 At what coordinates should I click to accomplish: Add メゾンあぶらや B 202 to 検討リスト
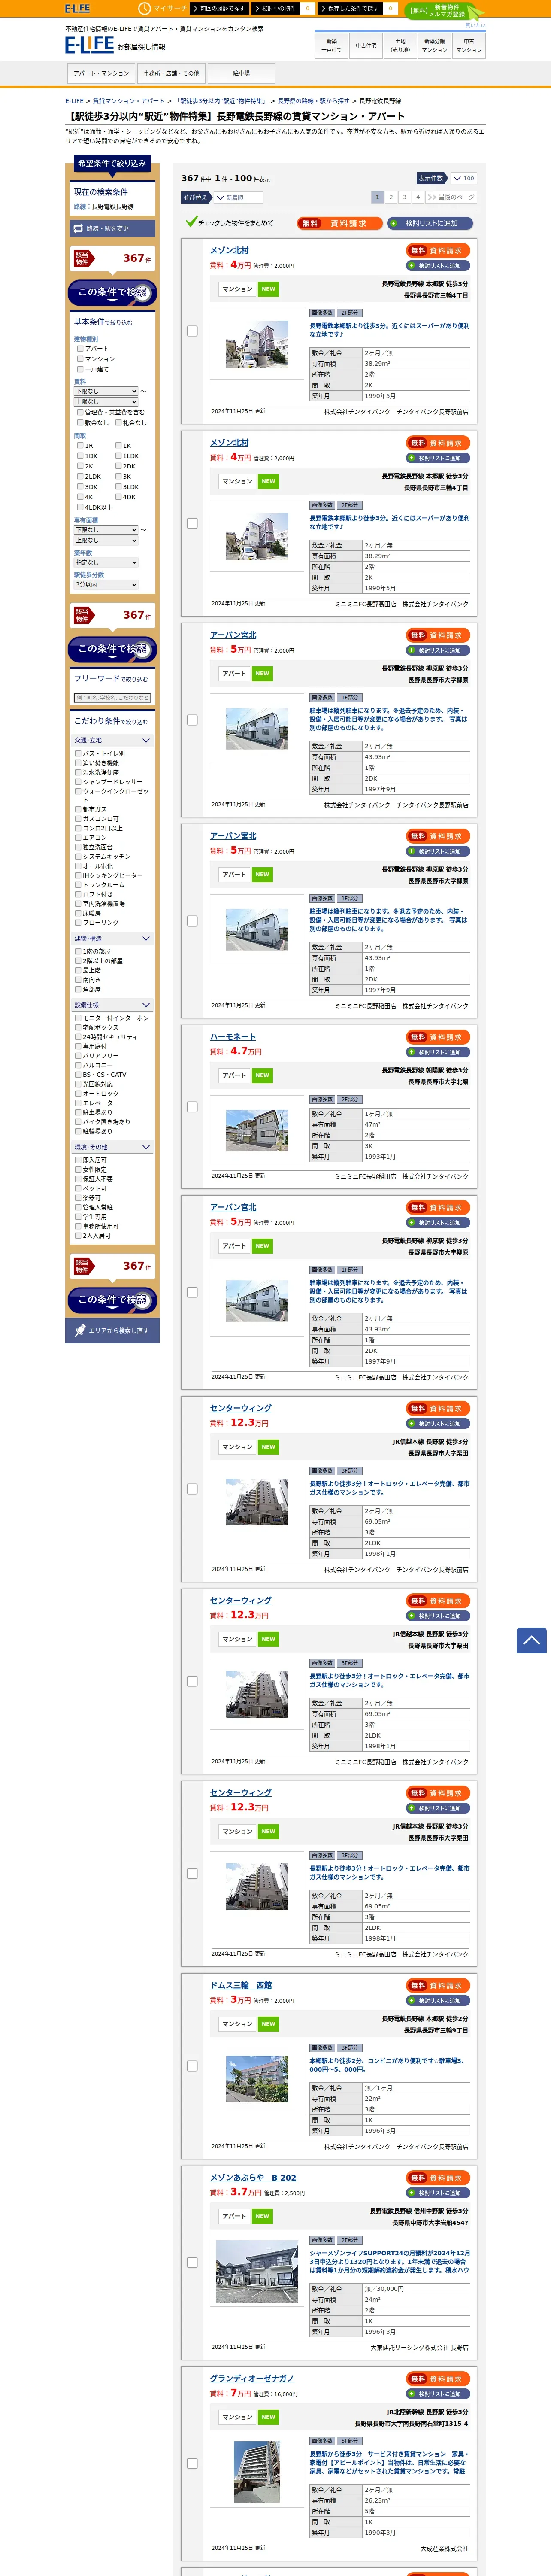coord(438,2193)
